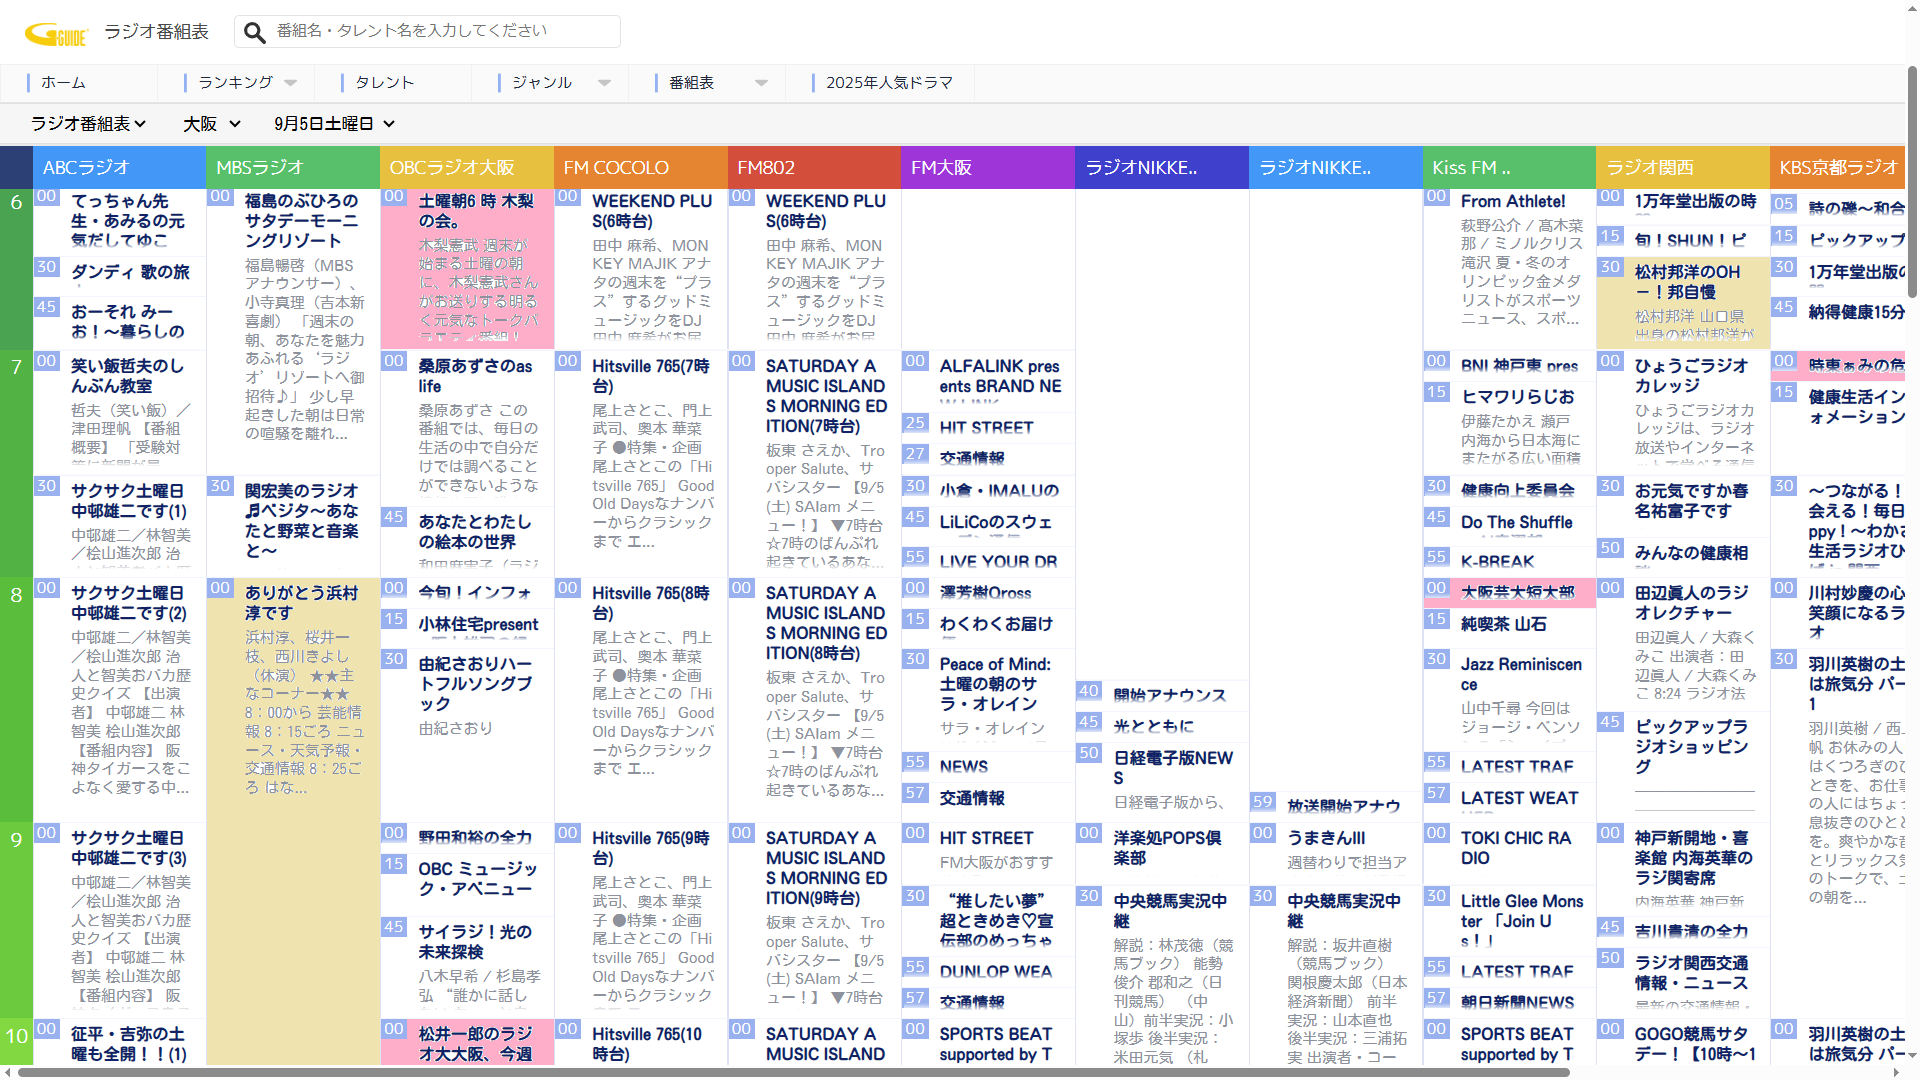
Task: Select the Kiss FM station header
Action: (1509, 167)
